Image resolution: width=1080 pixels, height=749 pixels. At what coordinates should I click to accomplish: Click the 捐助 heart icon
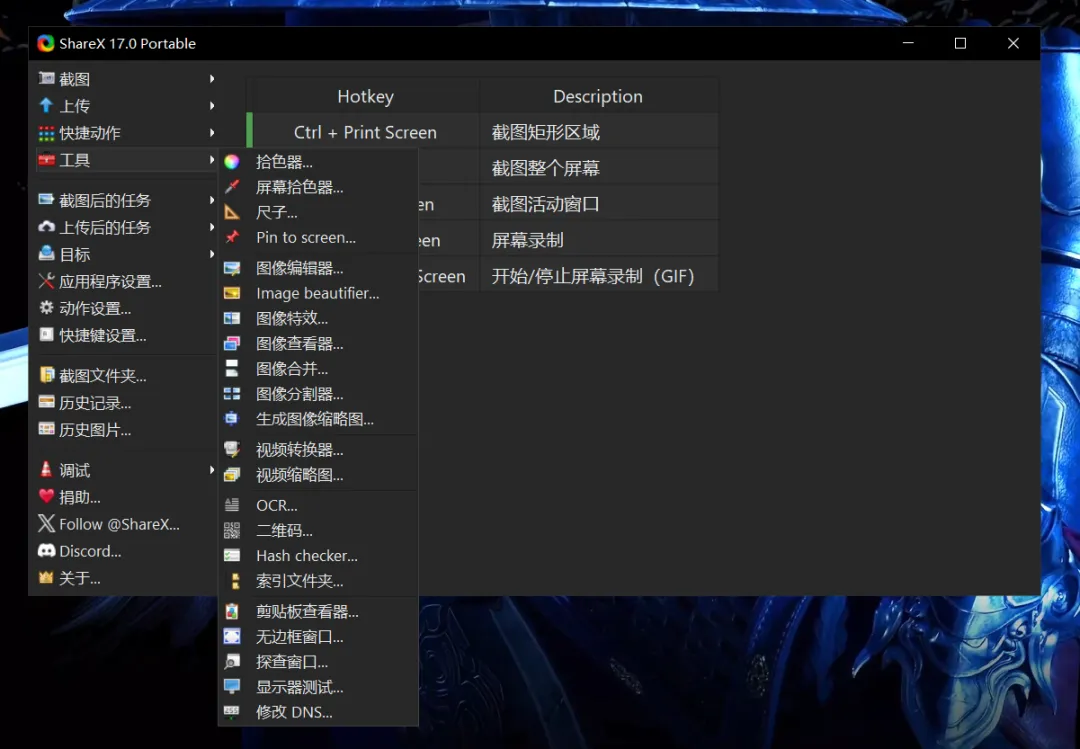[46, 496]
